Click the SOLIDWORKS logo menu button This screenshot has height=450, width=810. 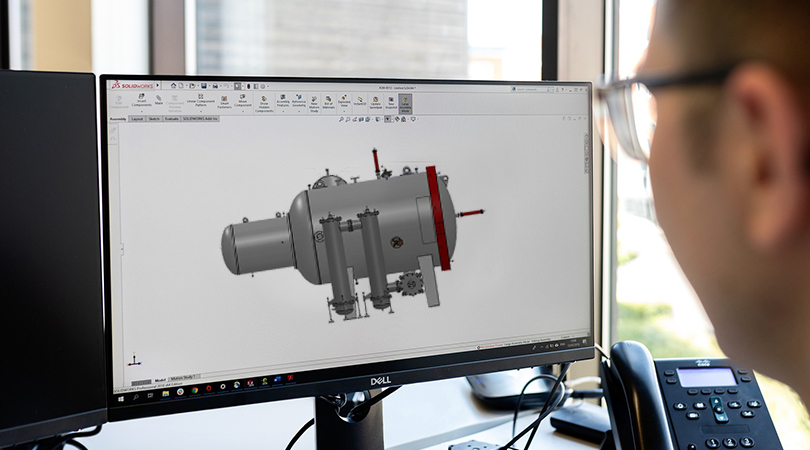tap(129, 85)
